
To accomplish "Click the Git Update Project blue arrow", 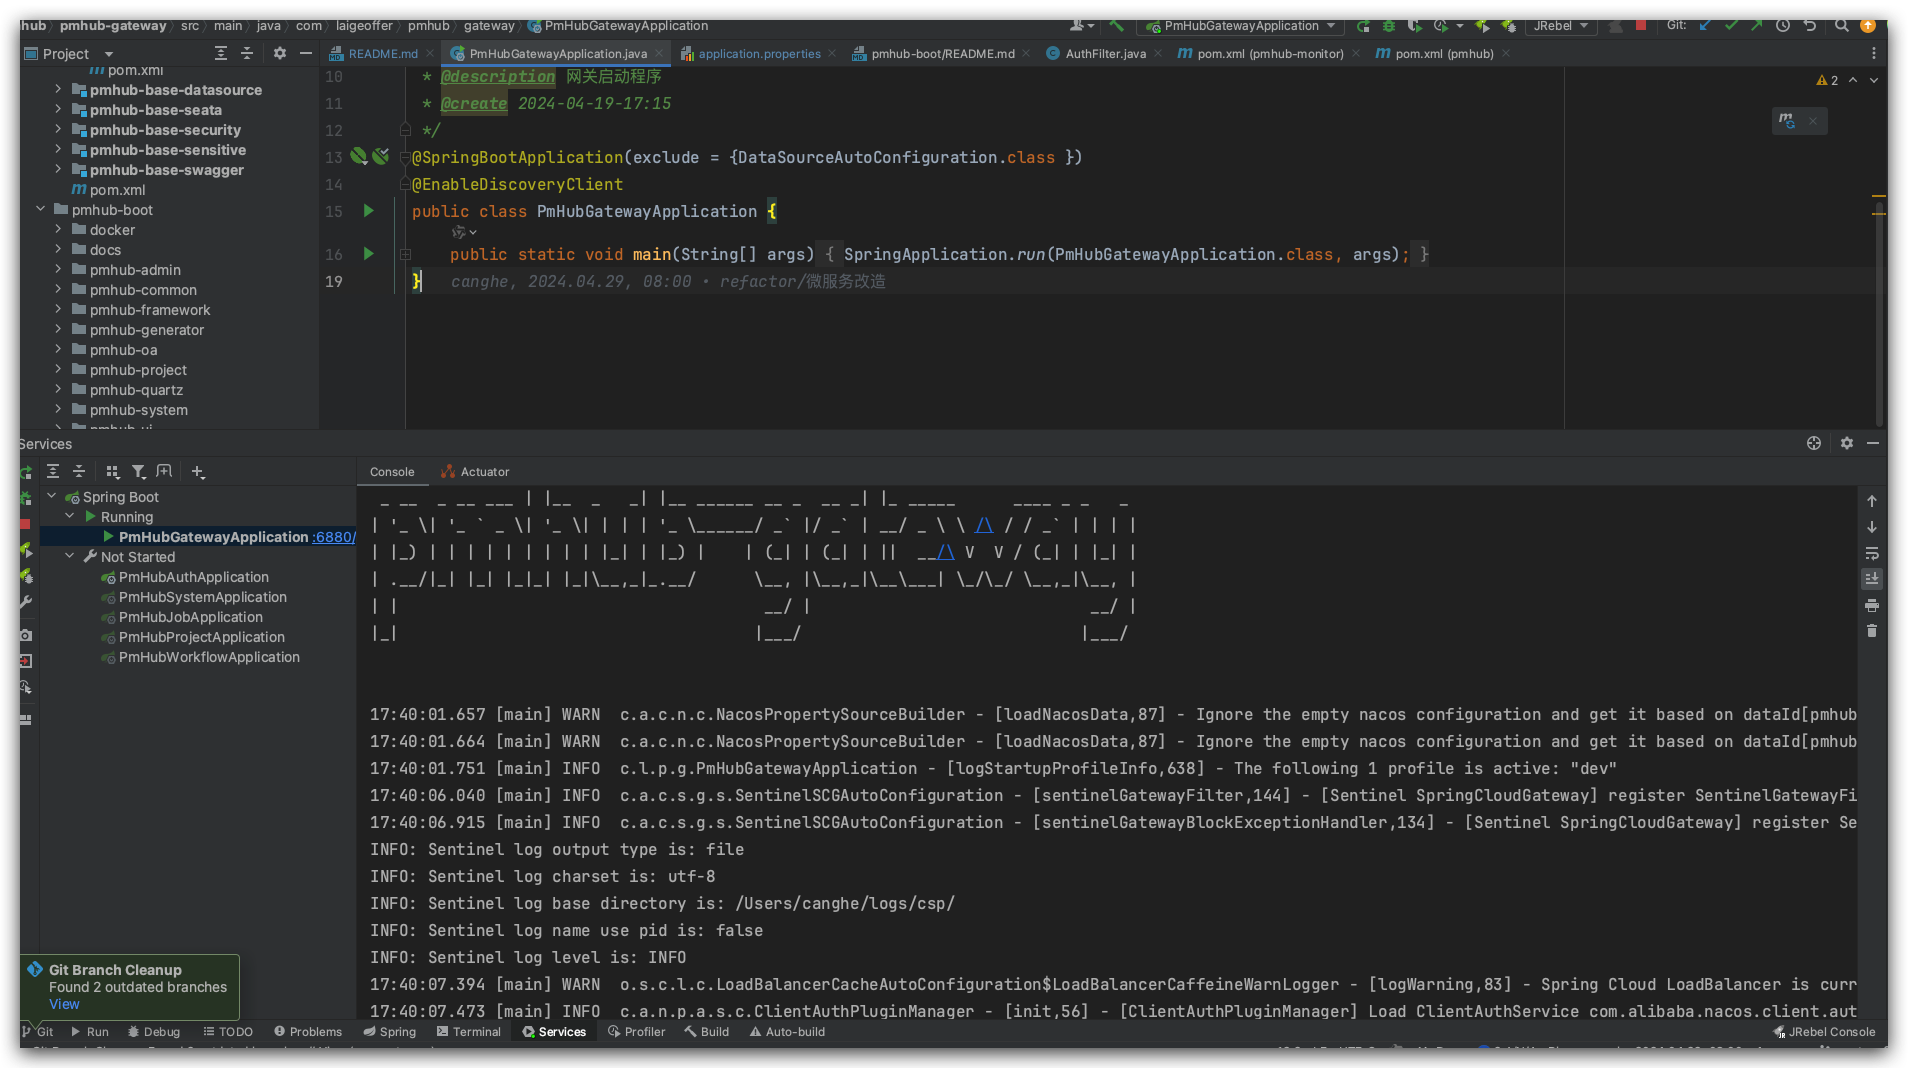I will (1705, 26).
